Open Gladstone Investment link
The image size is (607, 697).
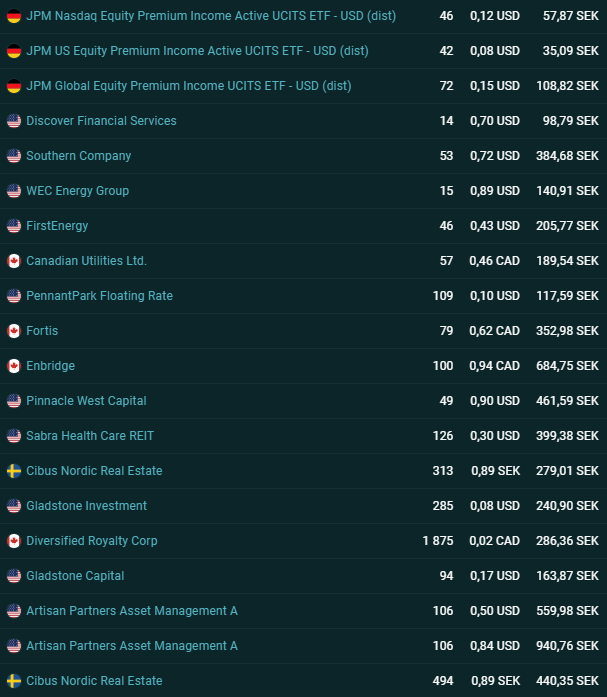click(x=87, y=506)
